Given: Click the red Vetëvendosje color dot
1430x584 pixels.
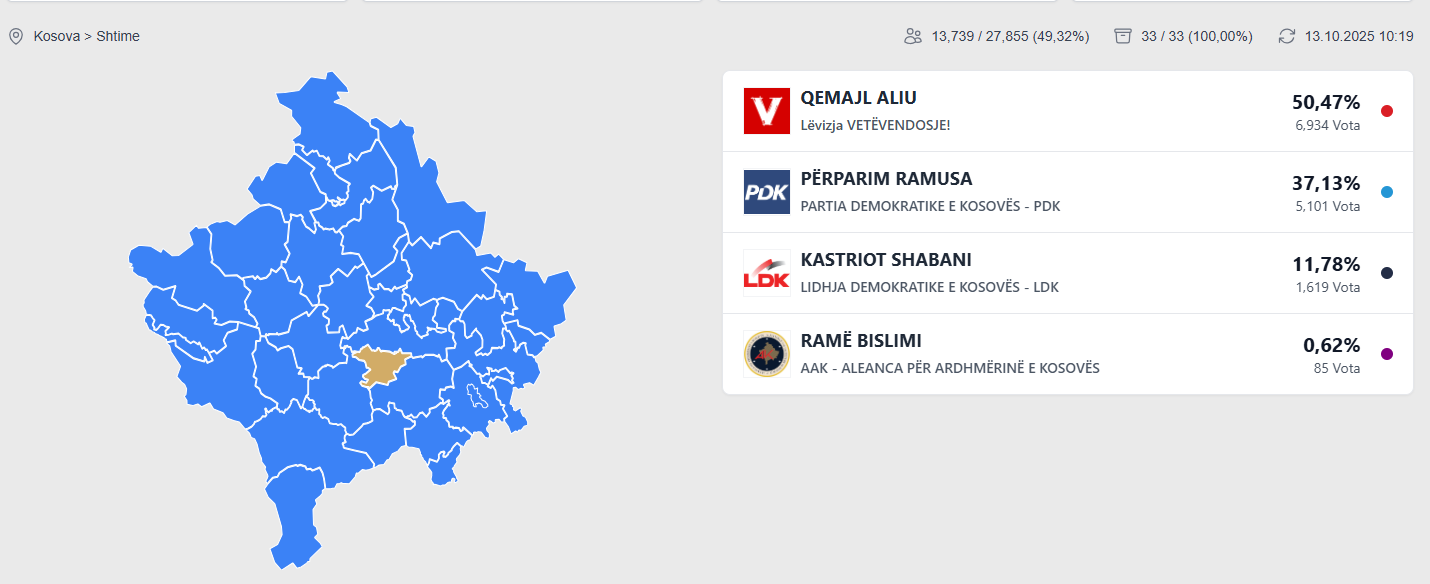Looking at the screenshot, I should [x=1386, y=111].
